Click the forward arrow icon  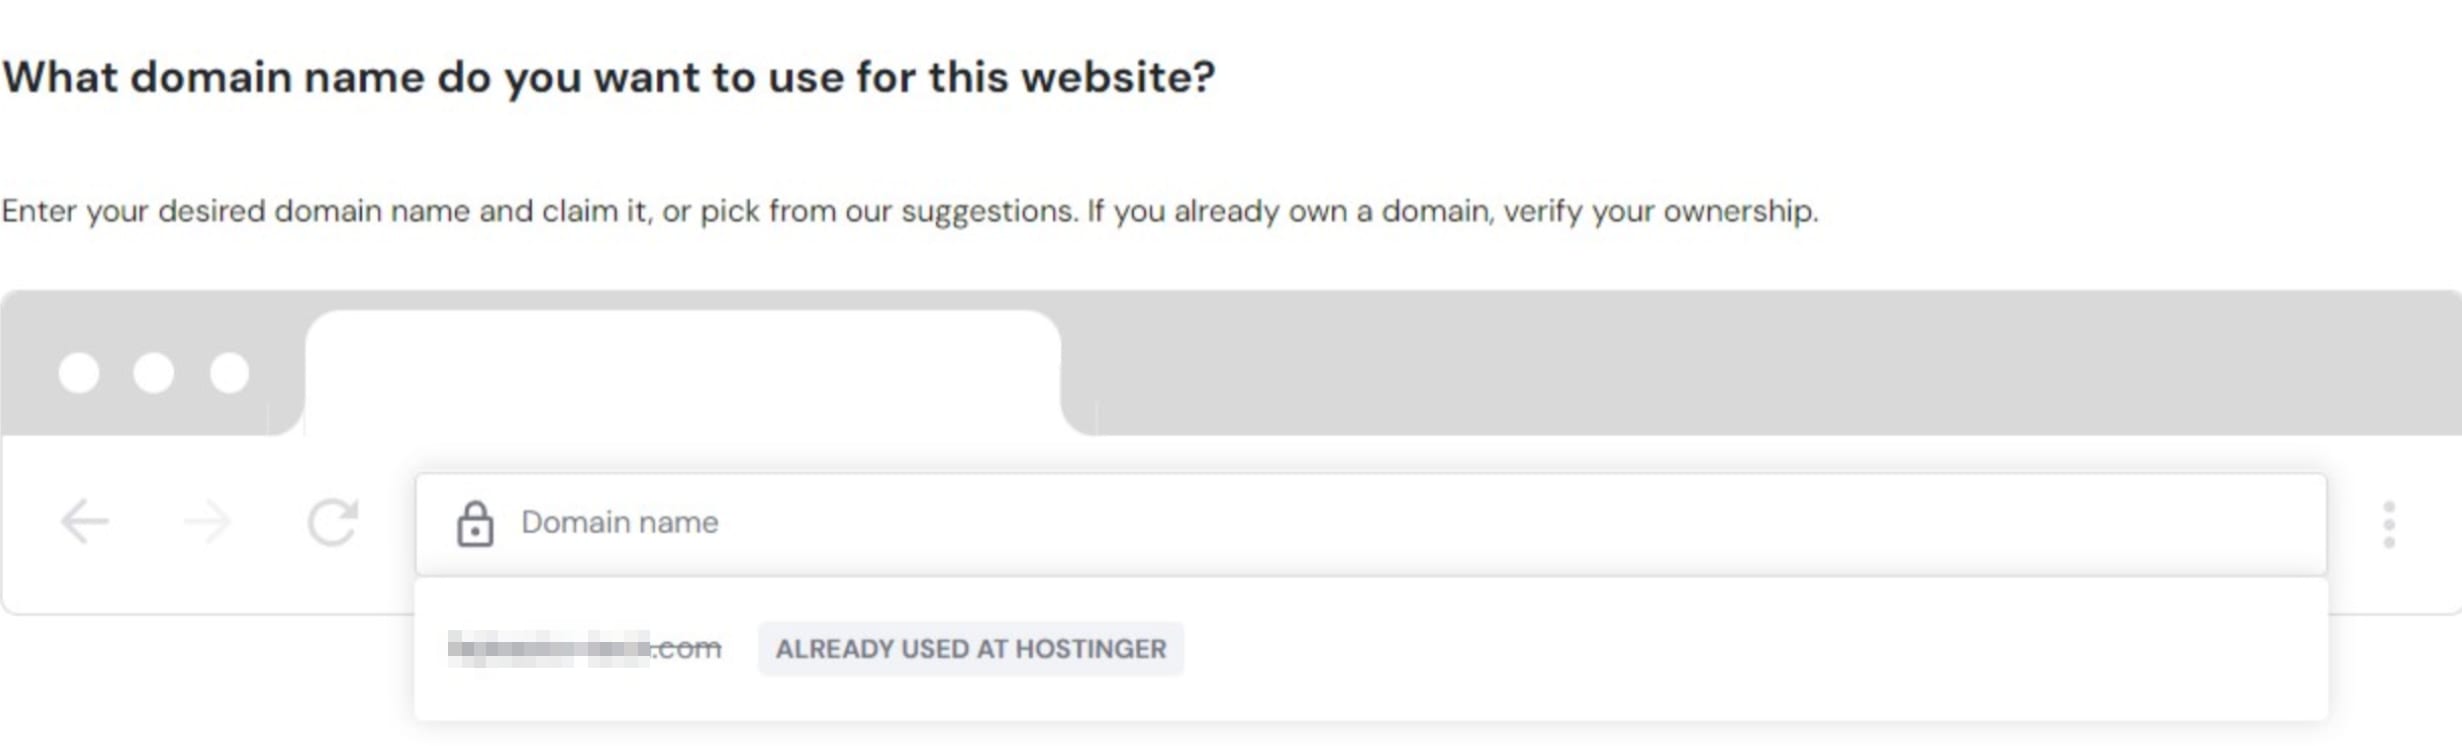[208, 522]
